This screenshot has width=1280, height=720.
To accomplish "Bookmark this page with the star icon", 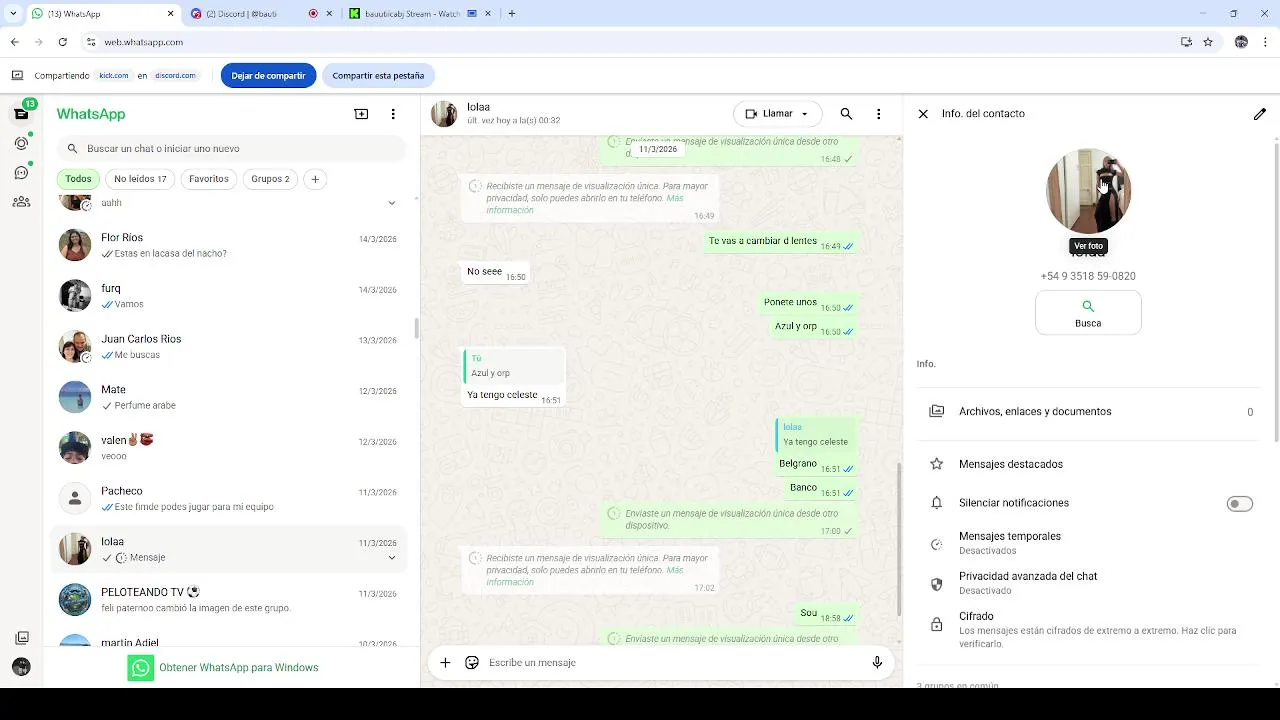I will click(x=1208, y=42).
